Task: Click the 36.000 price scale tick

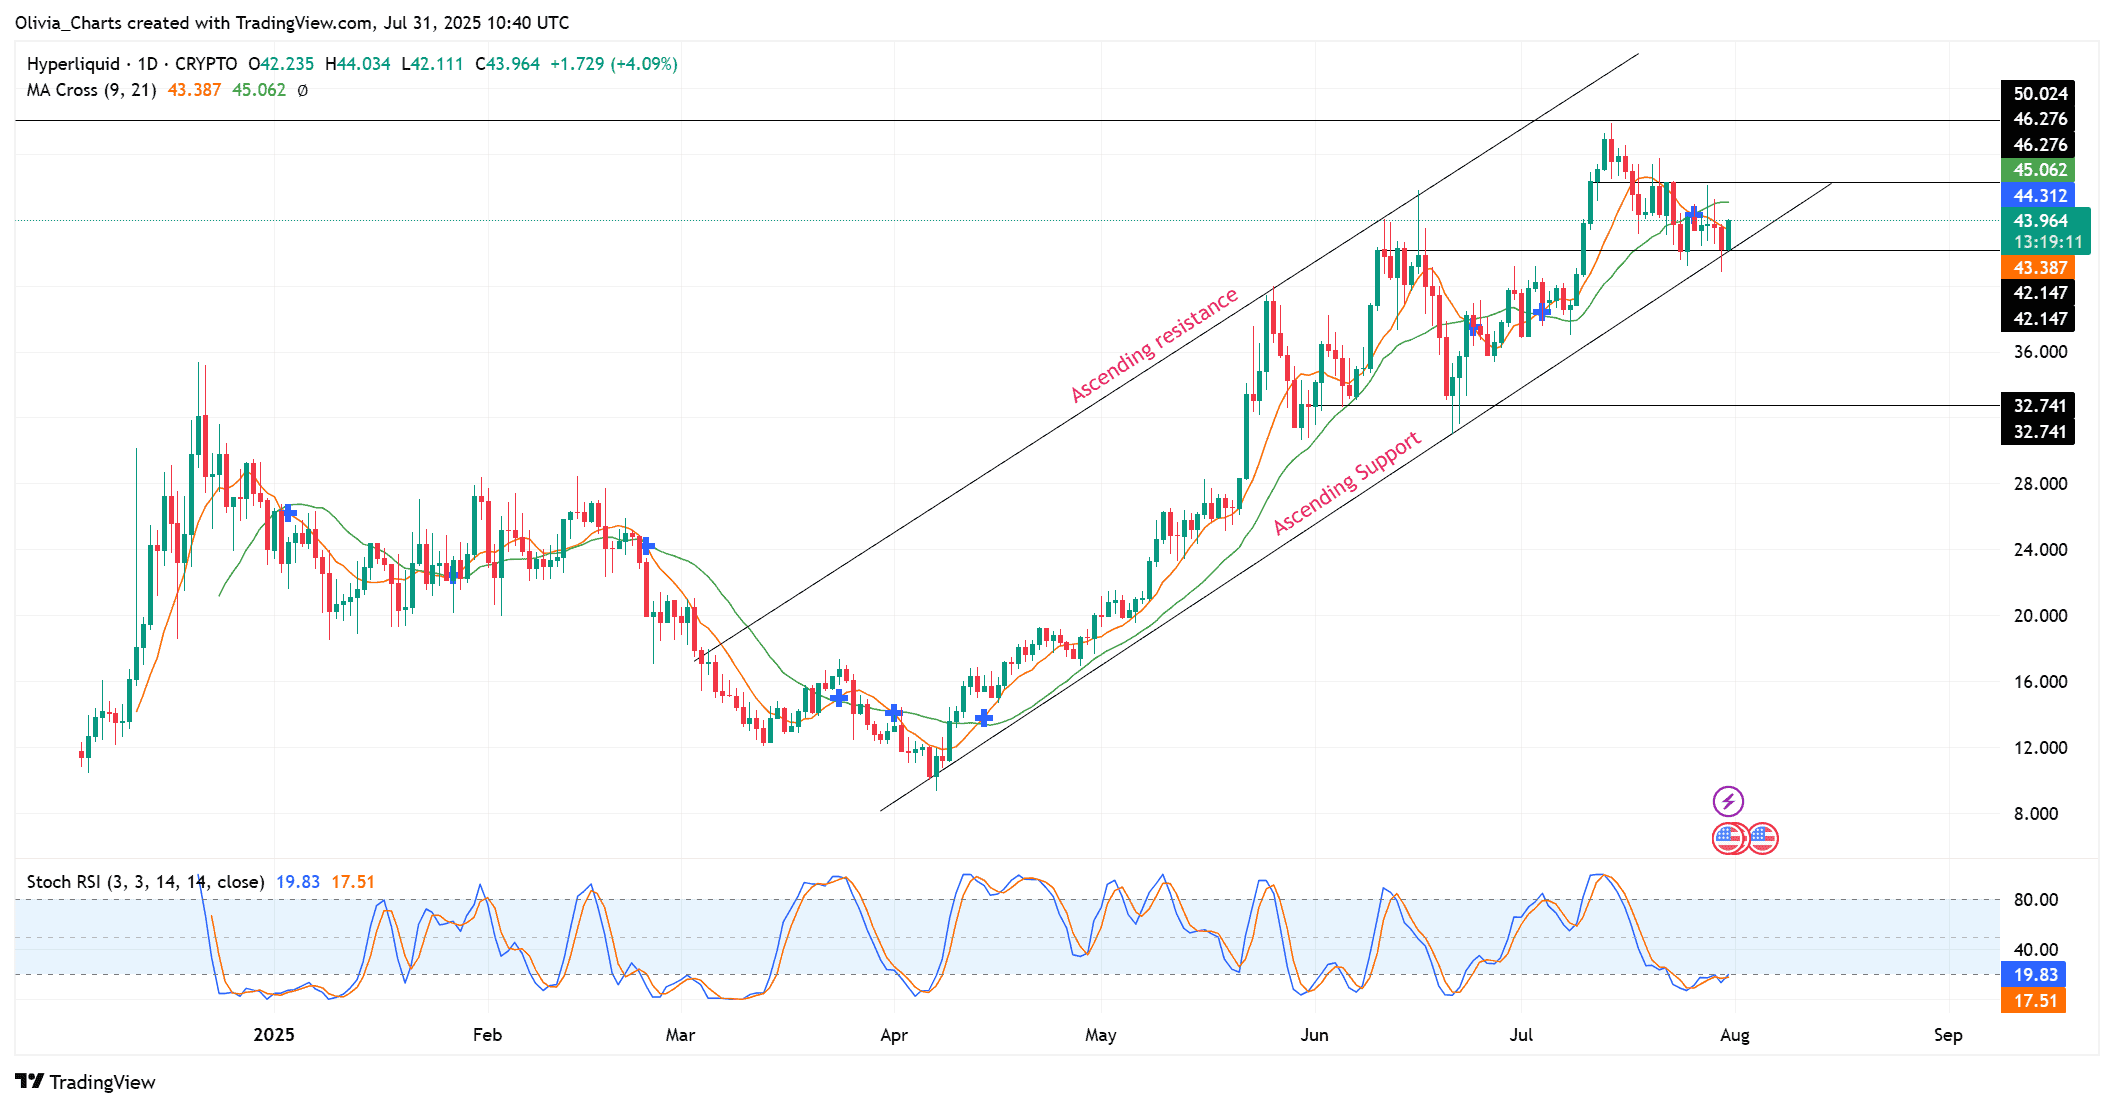Action: point(2040,352)
